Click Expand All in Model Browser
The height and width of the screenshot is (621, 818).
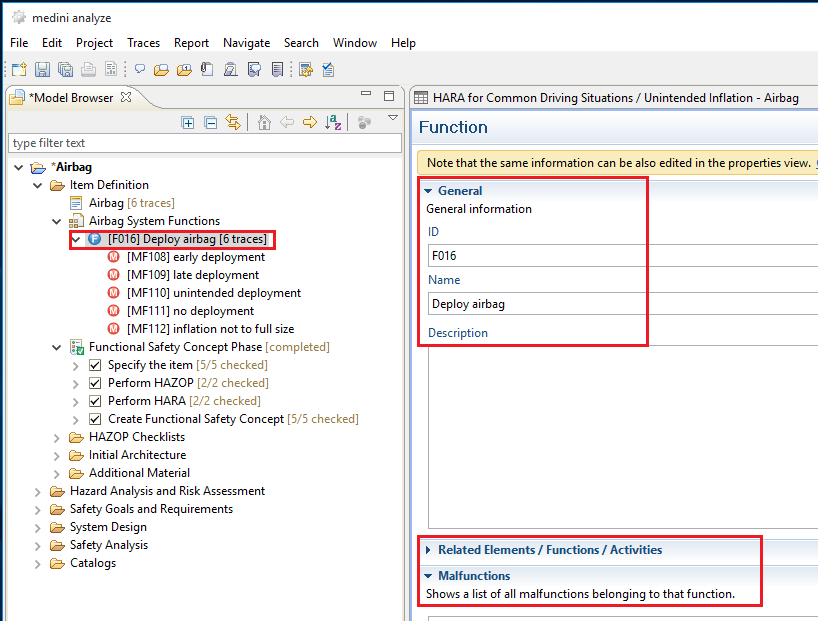pos(187,122)
